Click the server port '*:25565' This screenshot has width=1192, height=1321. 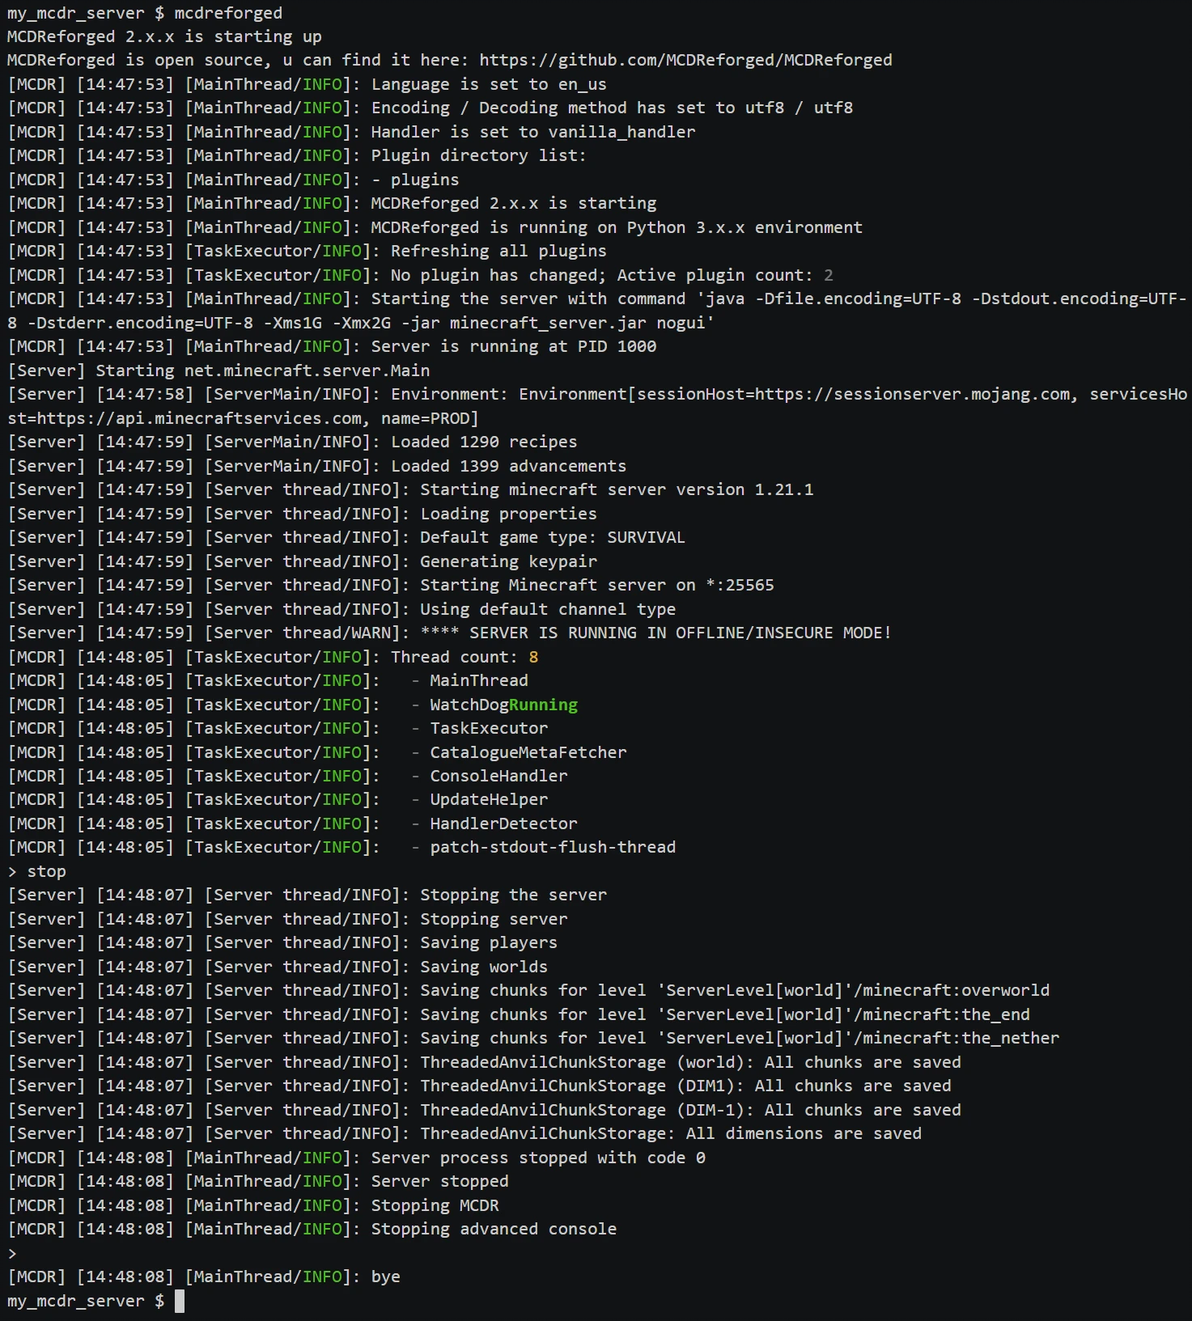[x=739, y=585]
